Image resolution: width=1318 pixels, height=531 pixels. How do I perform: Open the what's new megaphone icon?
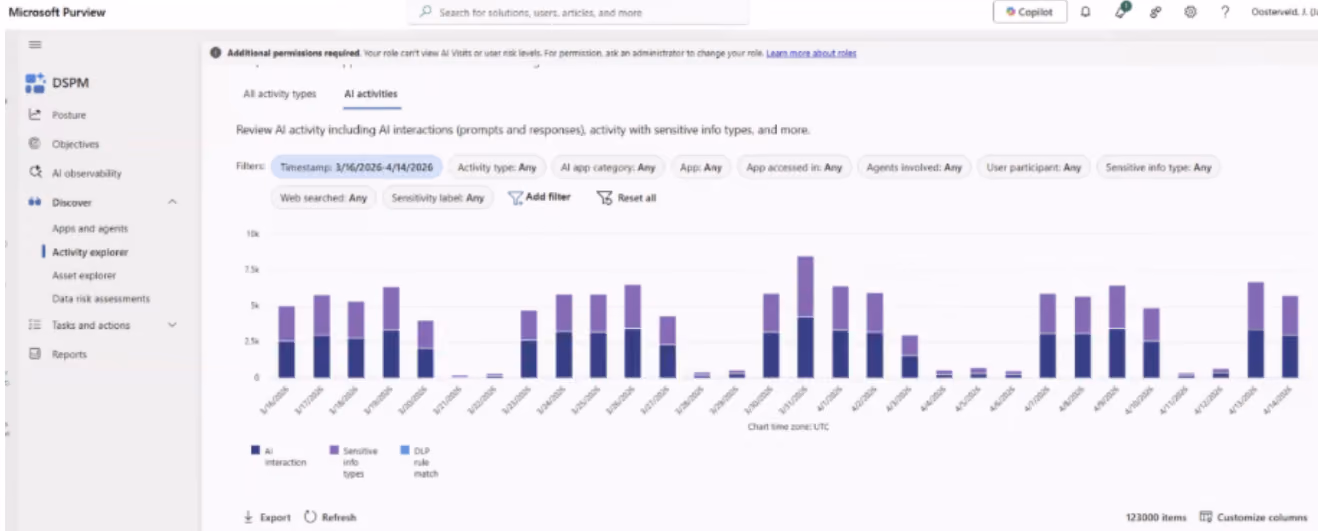pyautogui.click(x=1122, y=11)
